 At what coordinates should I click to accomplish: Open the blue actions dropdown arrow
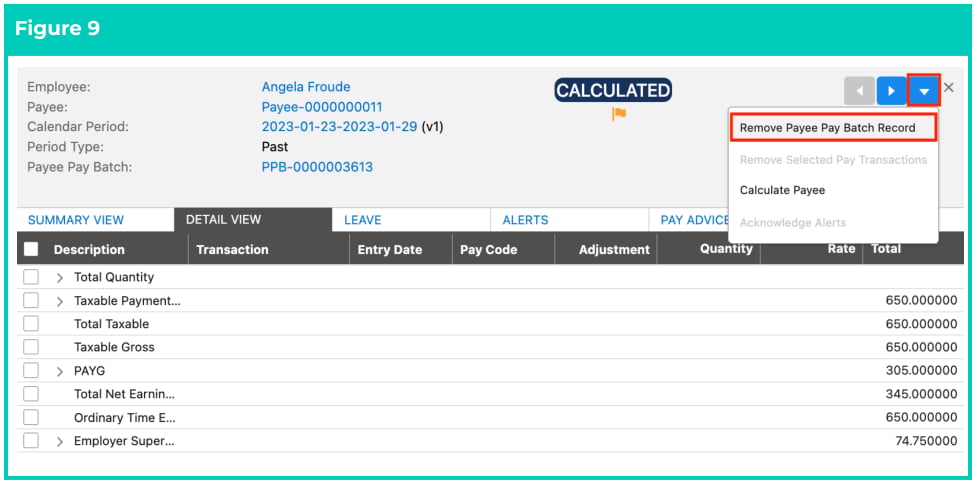(924, 91)
